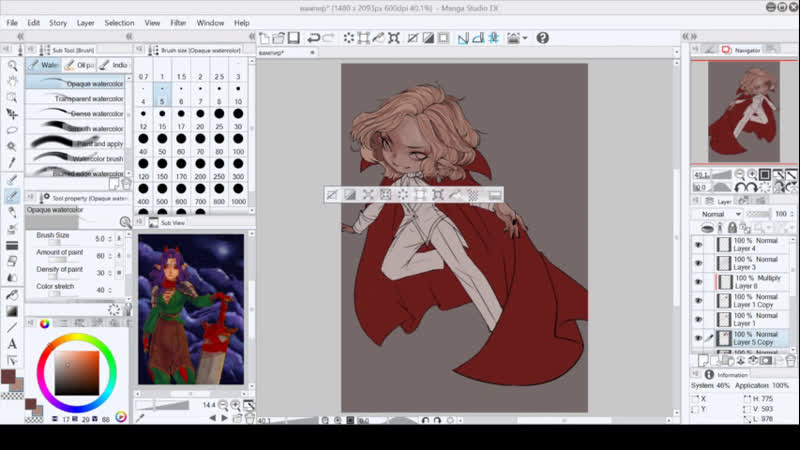Screen dimensions: 800x450
Task: Open the layer opacity value field
Action: 781,214
